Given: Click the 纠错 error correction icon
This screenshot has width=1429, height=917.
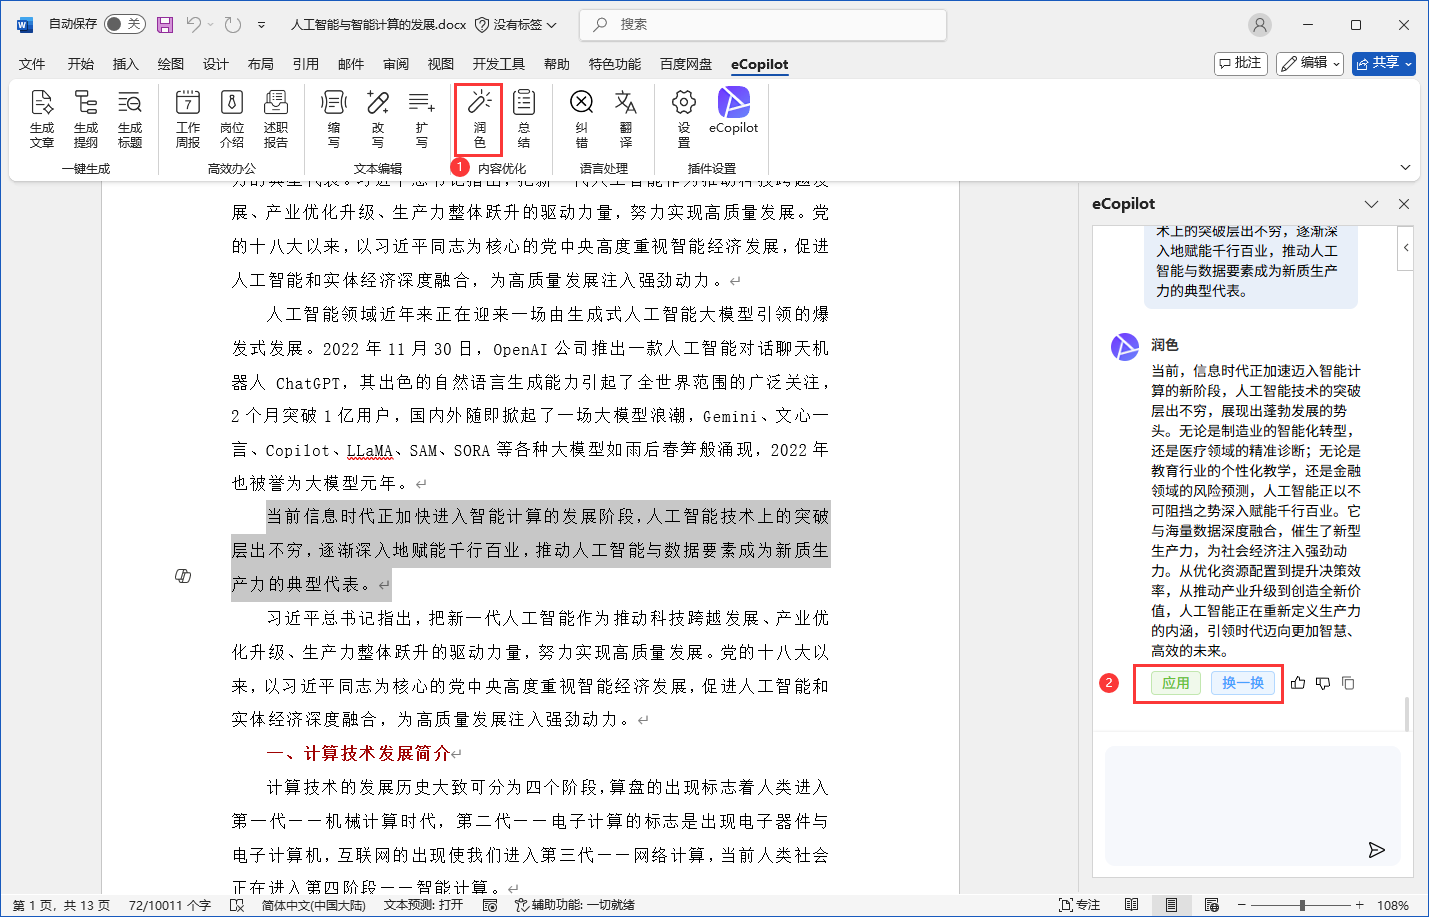Looking at the screenshot, I should point(581,118).
